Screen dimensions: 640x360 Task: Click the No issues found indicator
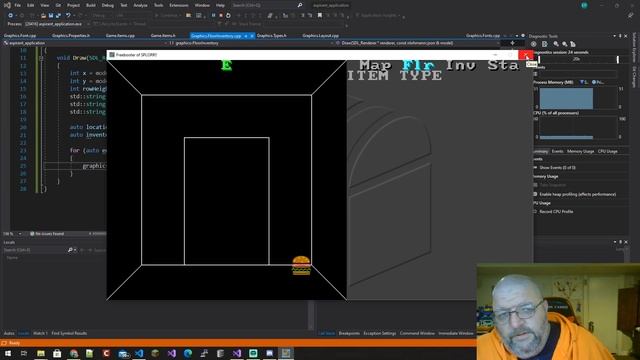[47, 234]
